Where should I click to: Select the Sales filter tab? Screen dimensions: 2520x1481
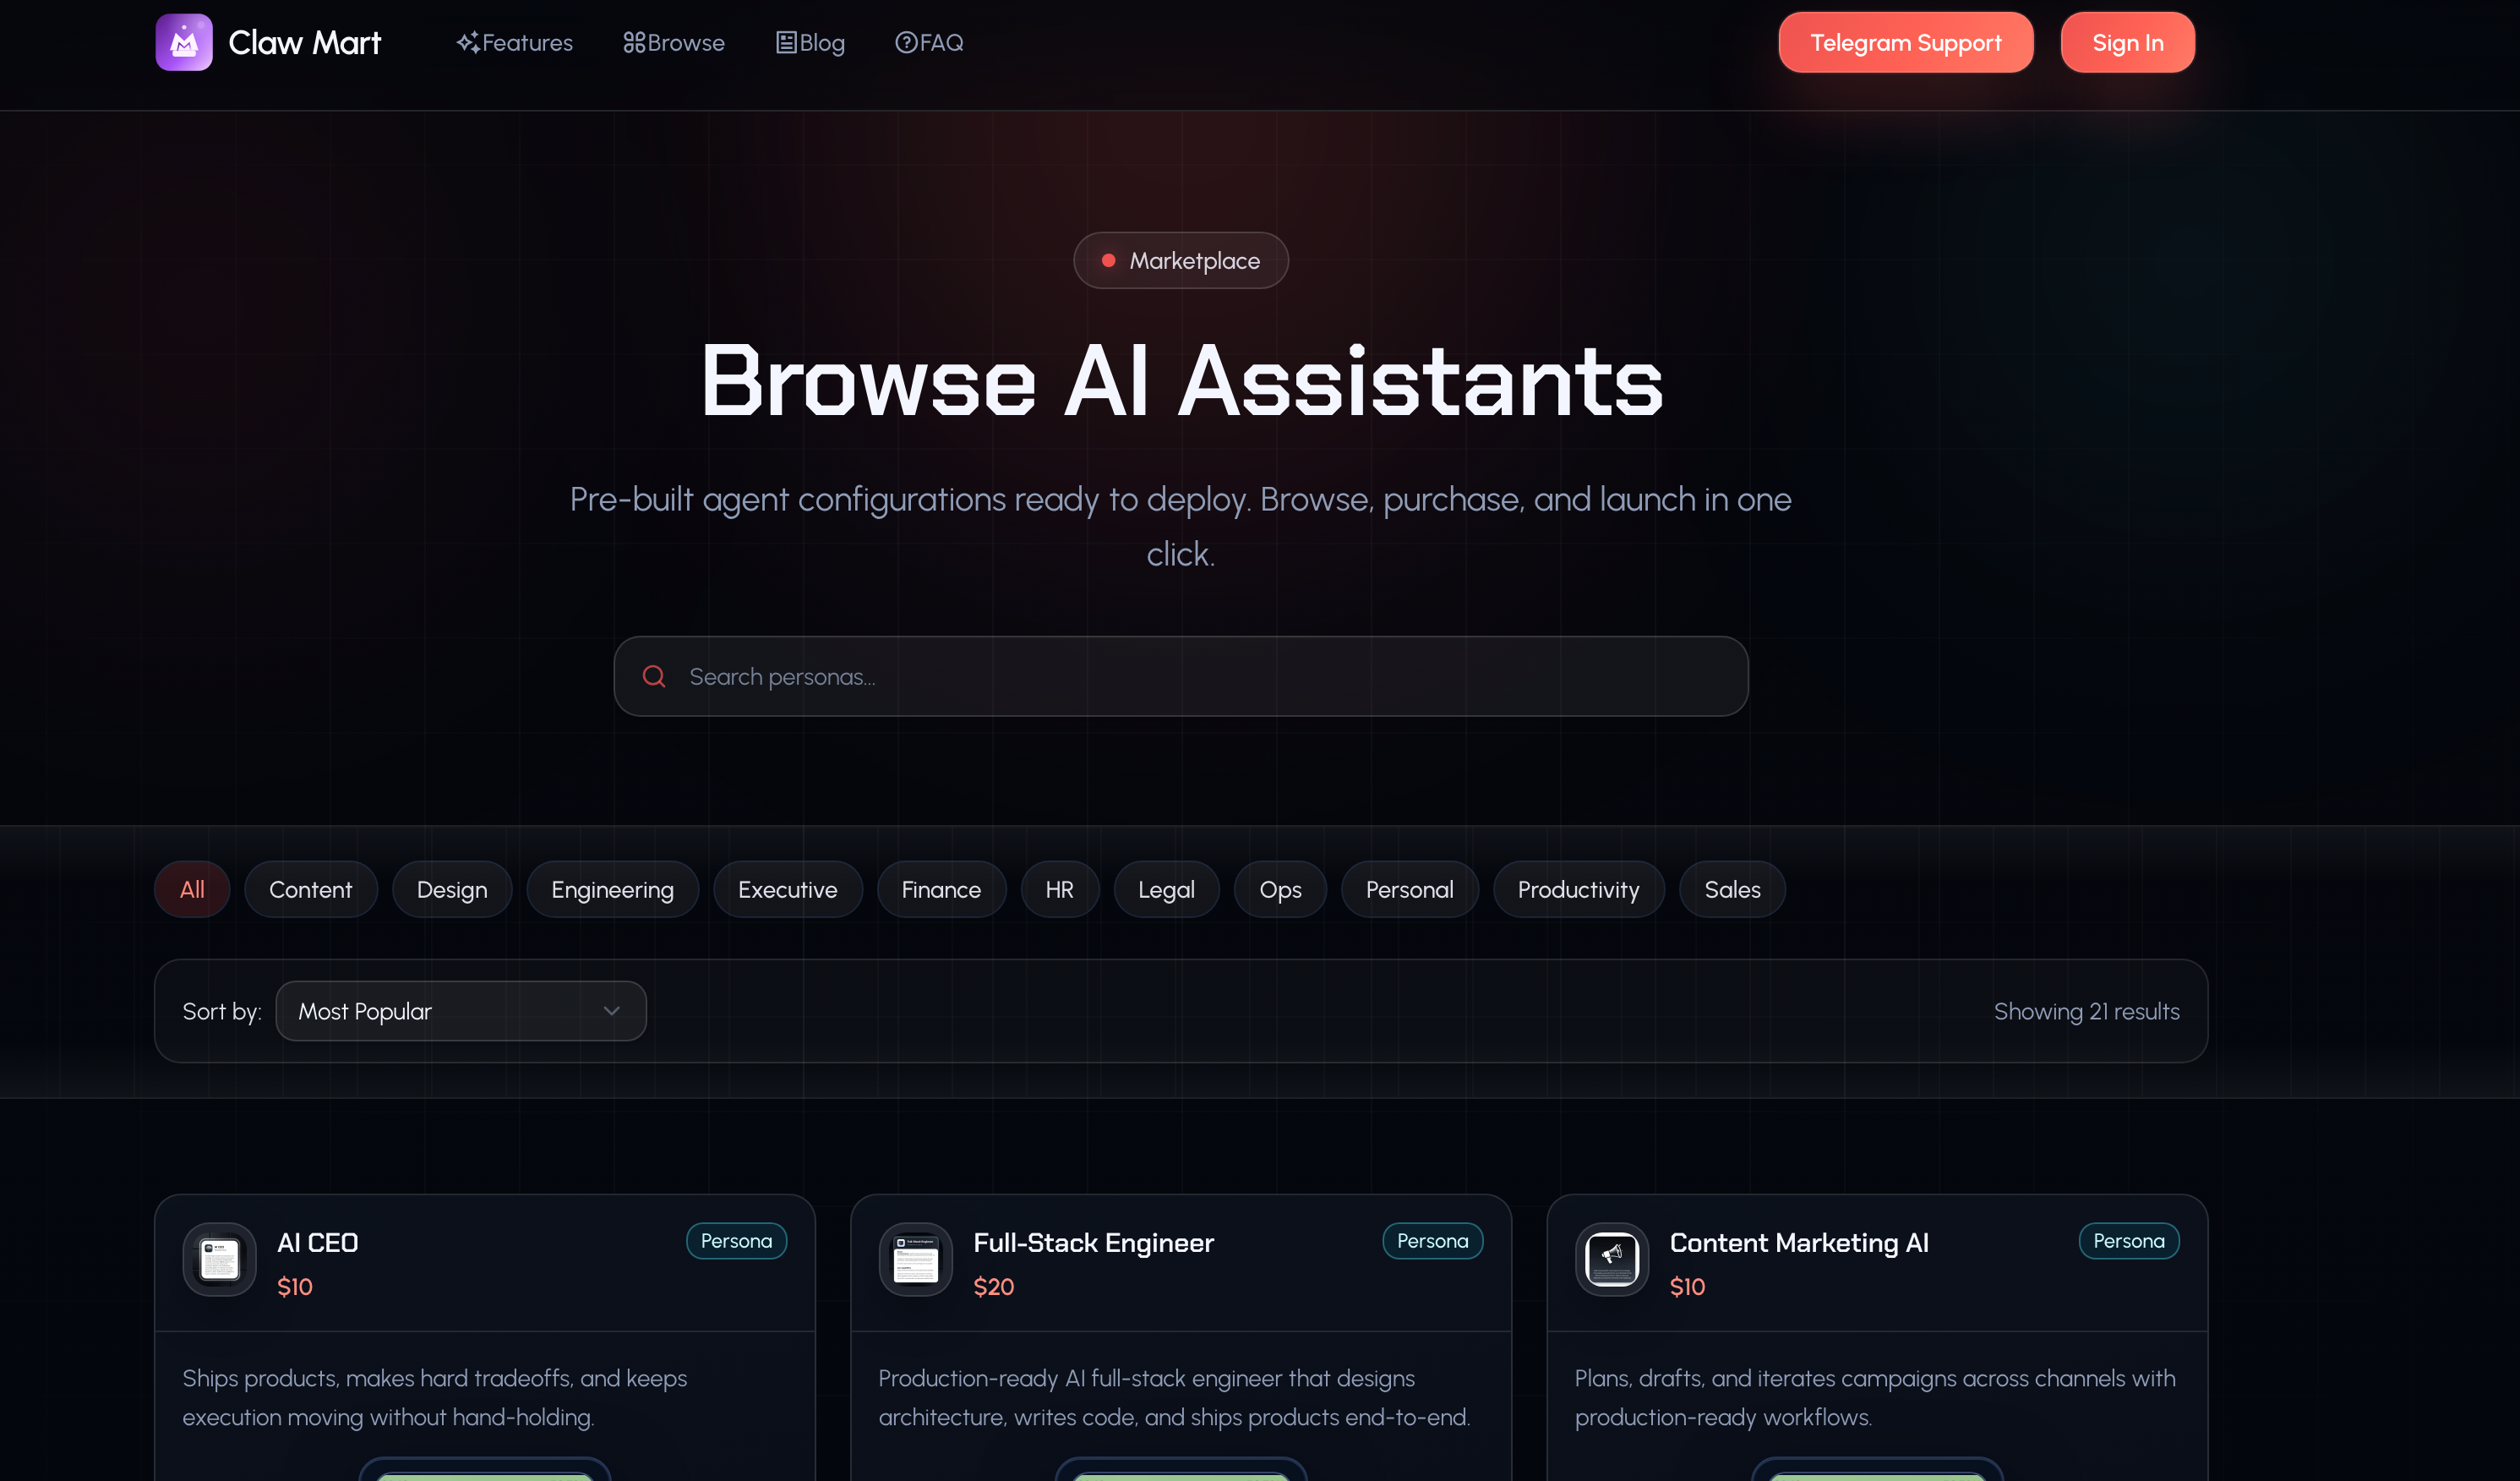(x=1732, y=889)
